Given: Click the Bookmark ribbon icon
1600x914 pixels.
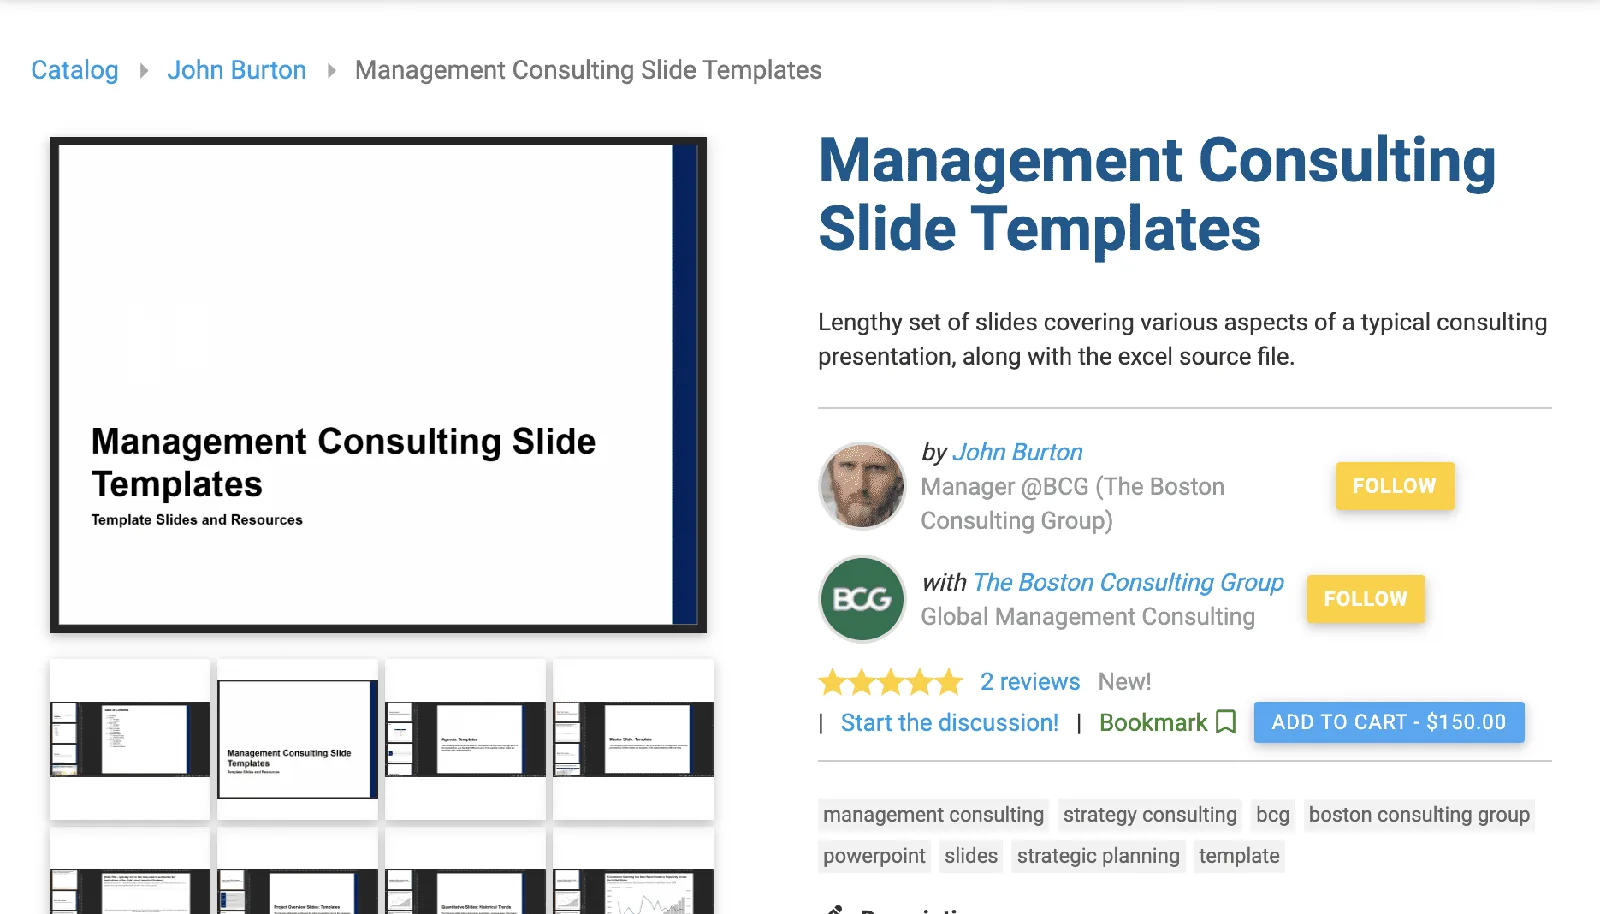Looking at the screenshot, I should [x=1226, y=722].
